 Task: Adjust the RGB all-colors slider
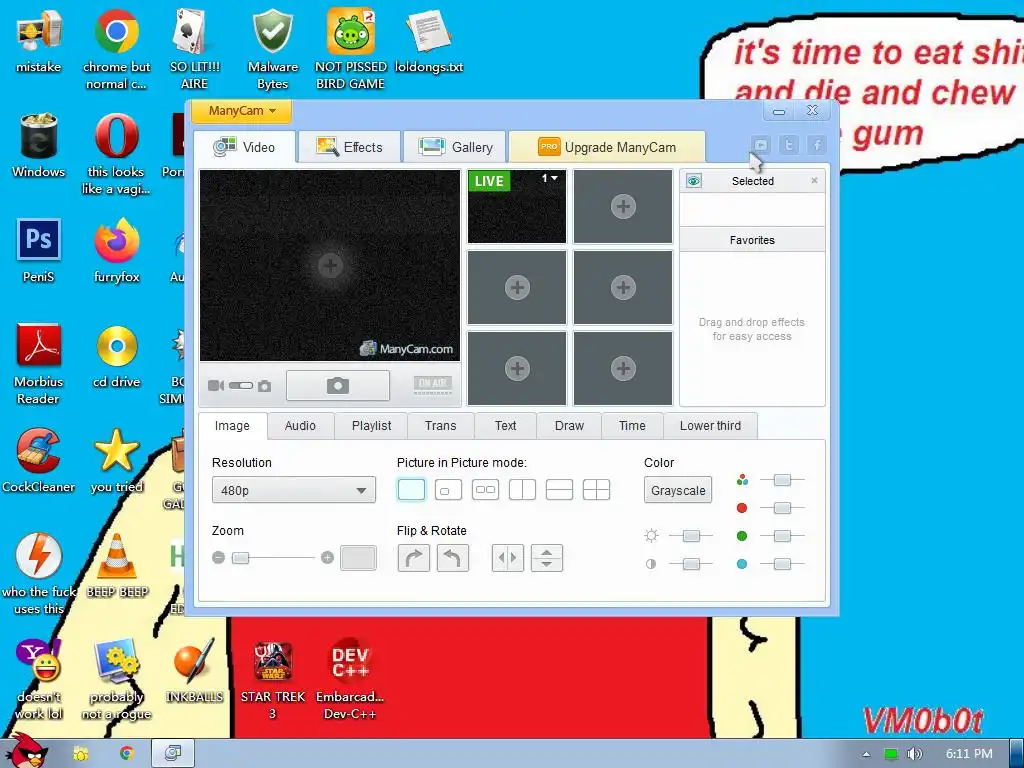point(782,480)
